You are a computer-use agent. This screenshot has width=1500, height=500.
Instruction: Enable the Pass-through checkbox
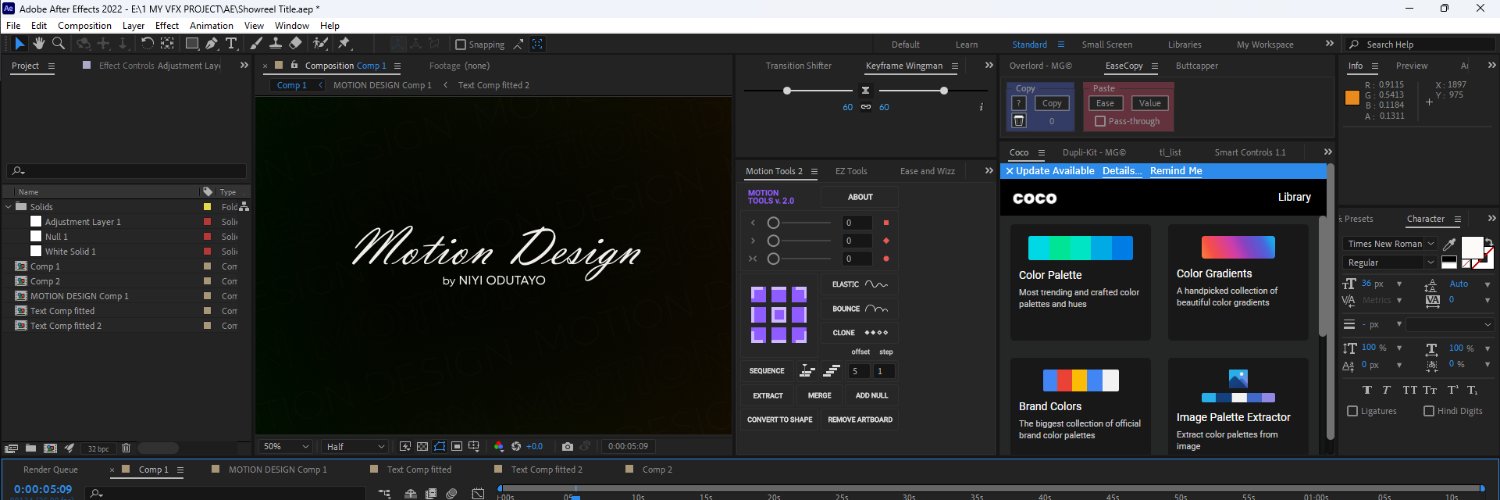point(1100,121)
